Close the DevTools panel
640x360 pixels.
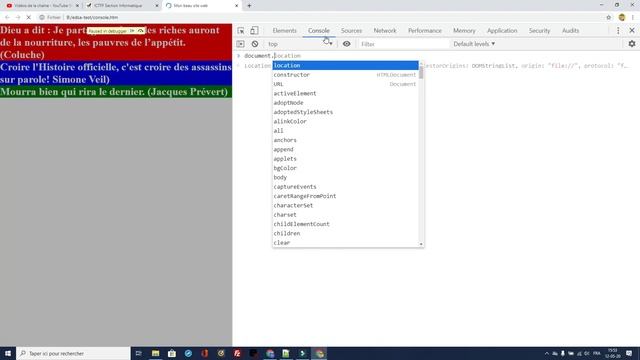click(632, 31)
